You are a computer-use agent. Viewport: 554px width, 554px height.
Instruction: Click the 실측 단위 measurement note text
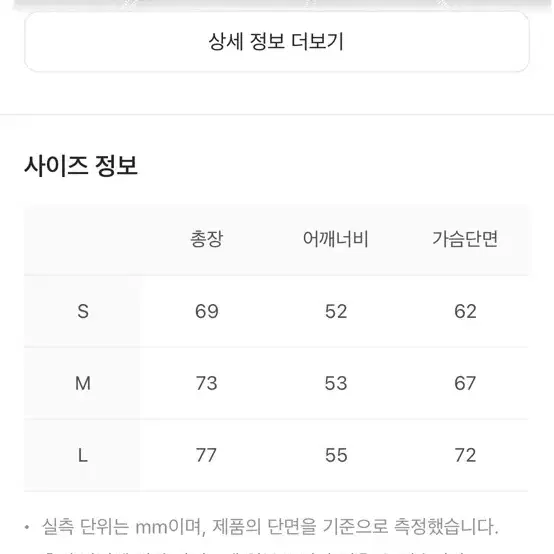pyautogui.click(x=270, y=527)
